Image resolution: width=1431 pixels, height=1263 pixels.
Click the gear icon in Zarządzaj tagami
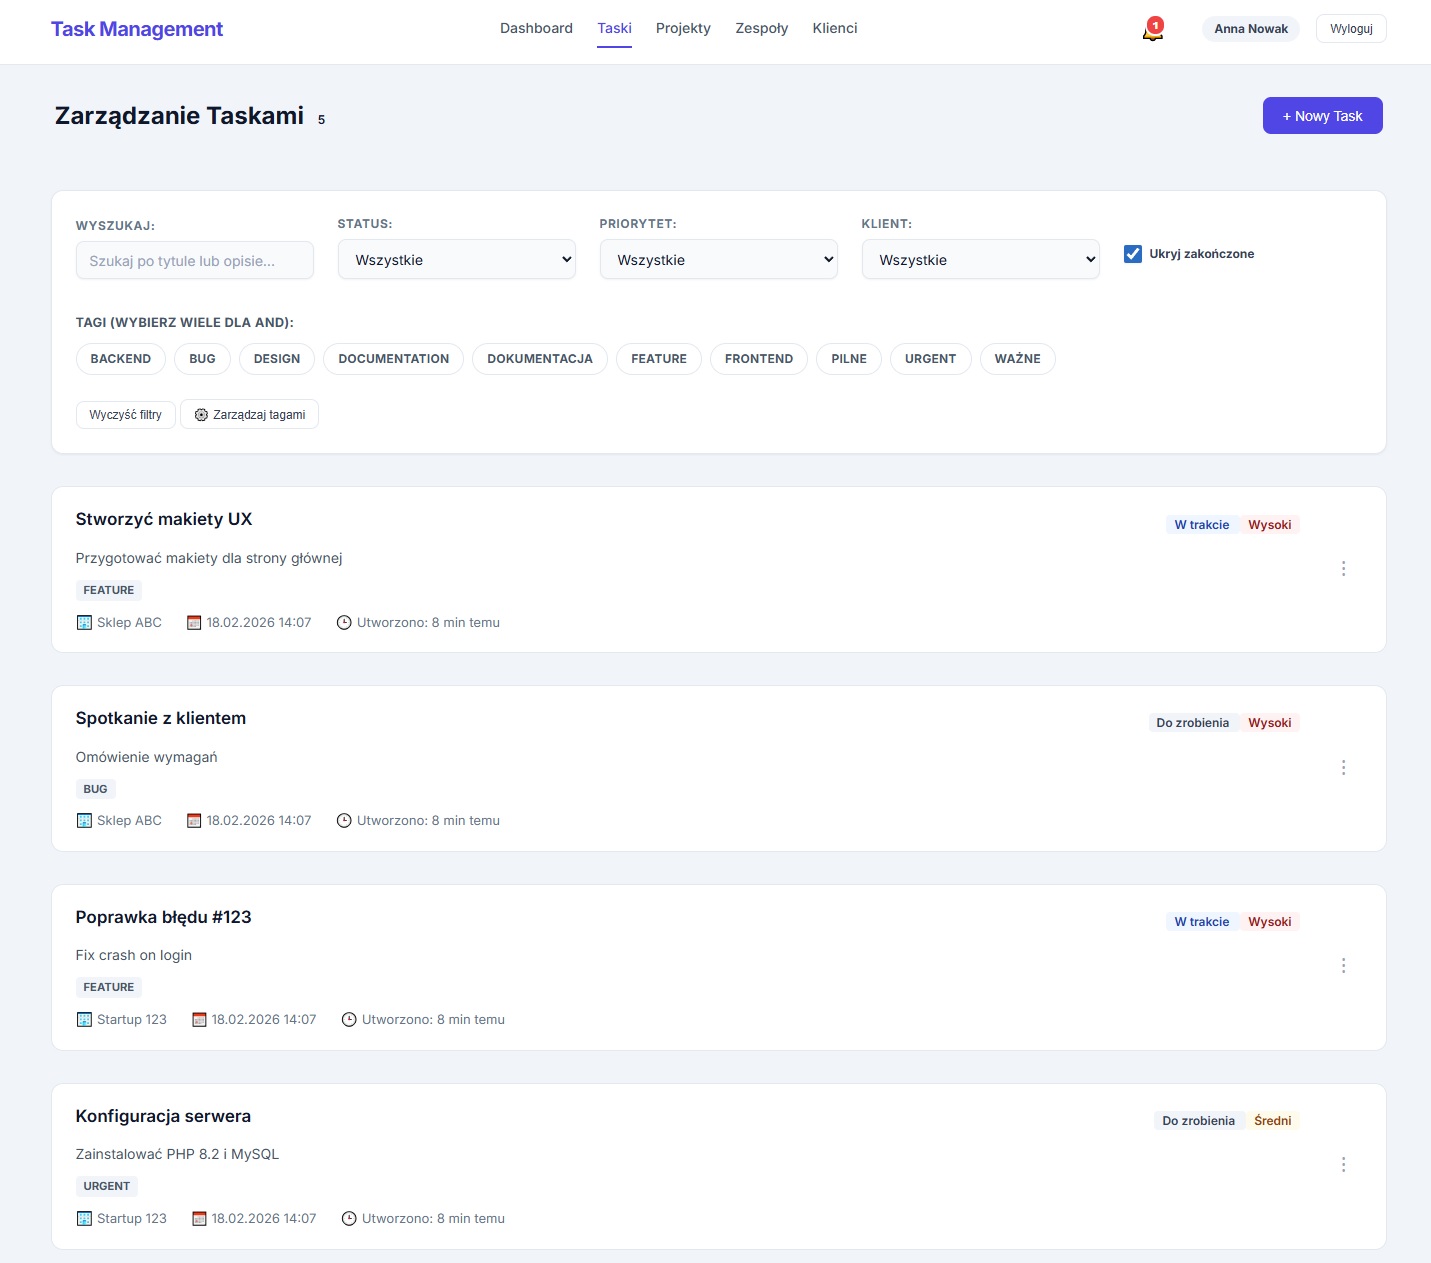(x=201, y=415)
